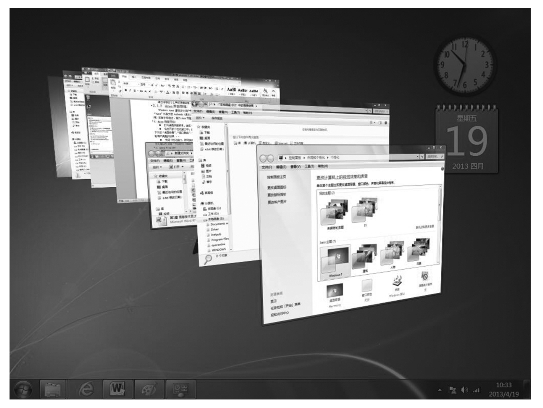This screenshot has width=543, height=408.
Task: Click the Control Panel taskbar icon
Action: pyautogui.click(x=180, y=389)
